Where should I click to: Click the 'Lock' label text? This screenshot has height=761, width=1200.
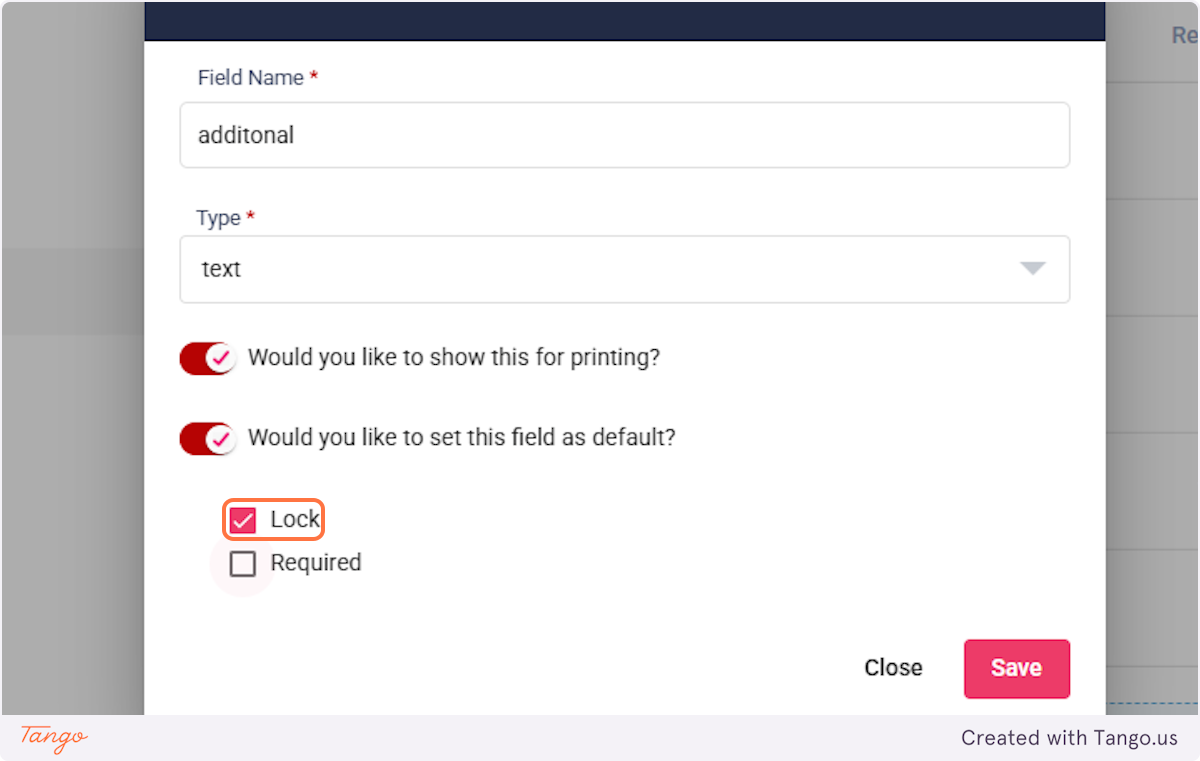pos(295,519)
